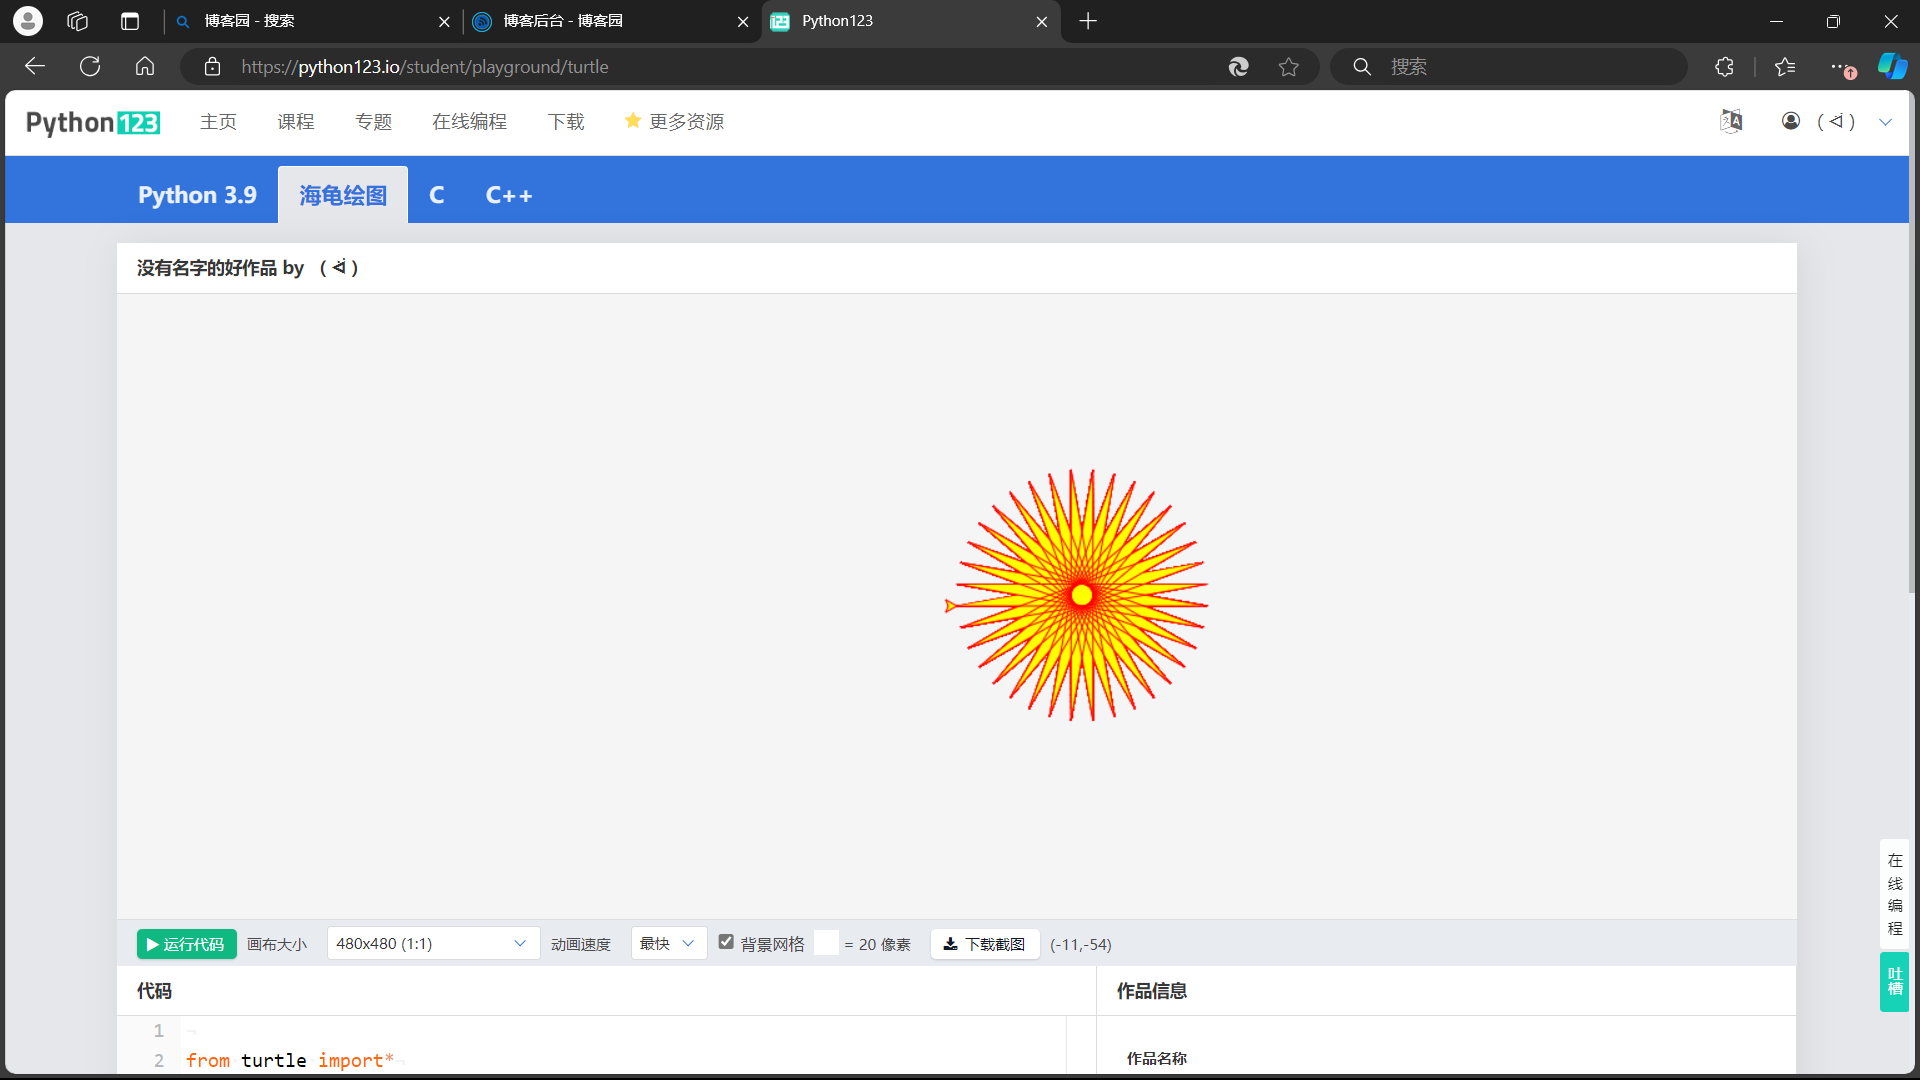Click the language translate icon
Image resolution: width=1920 pixels, height=1080 pixels.
pyautogui.click(x=1731, y=121)
